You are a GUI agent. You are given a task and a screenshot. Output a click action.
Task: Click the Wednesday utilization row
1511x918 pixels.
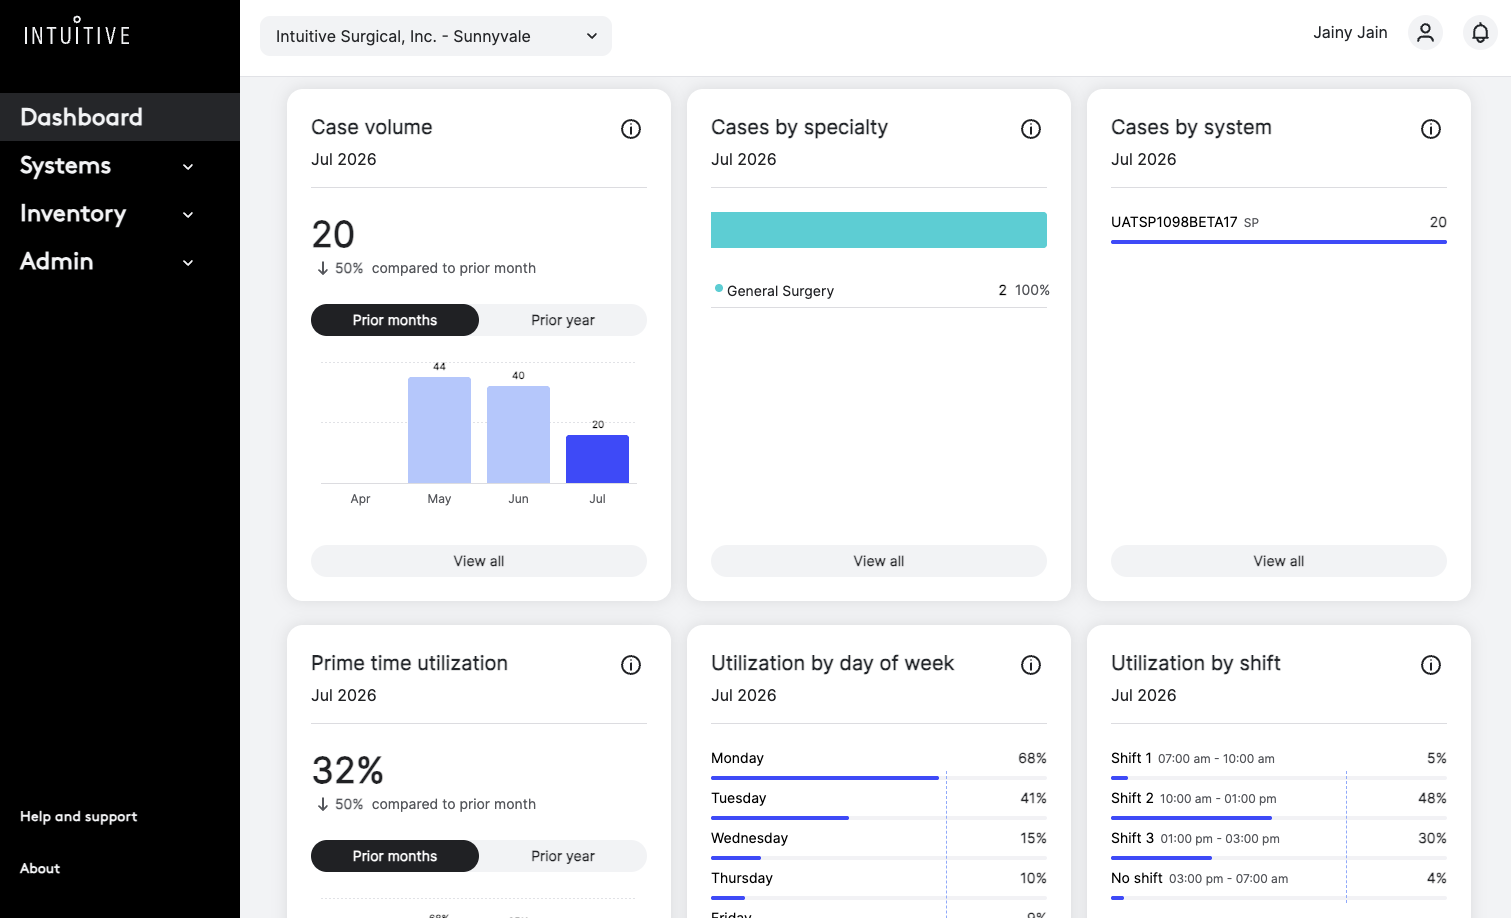point(879,844)
